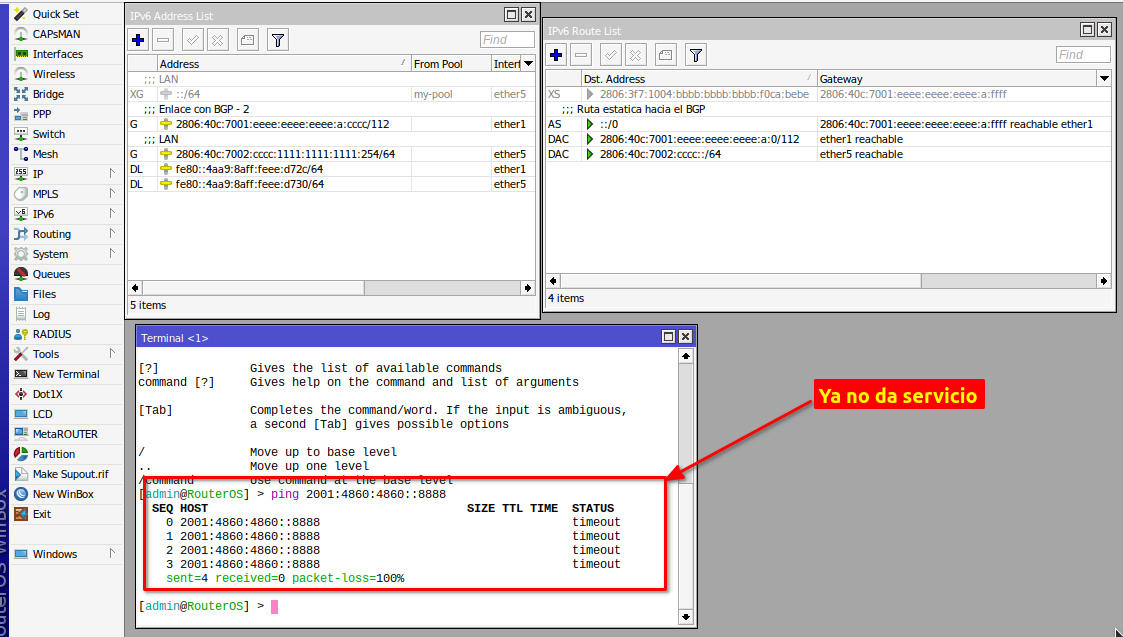Open Quick Set from the sidebar
This screenshot has height=637, width=1123.
point(55,14)
